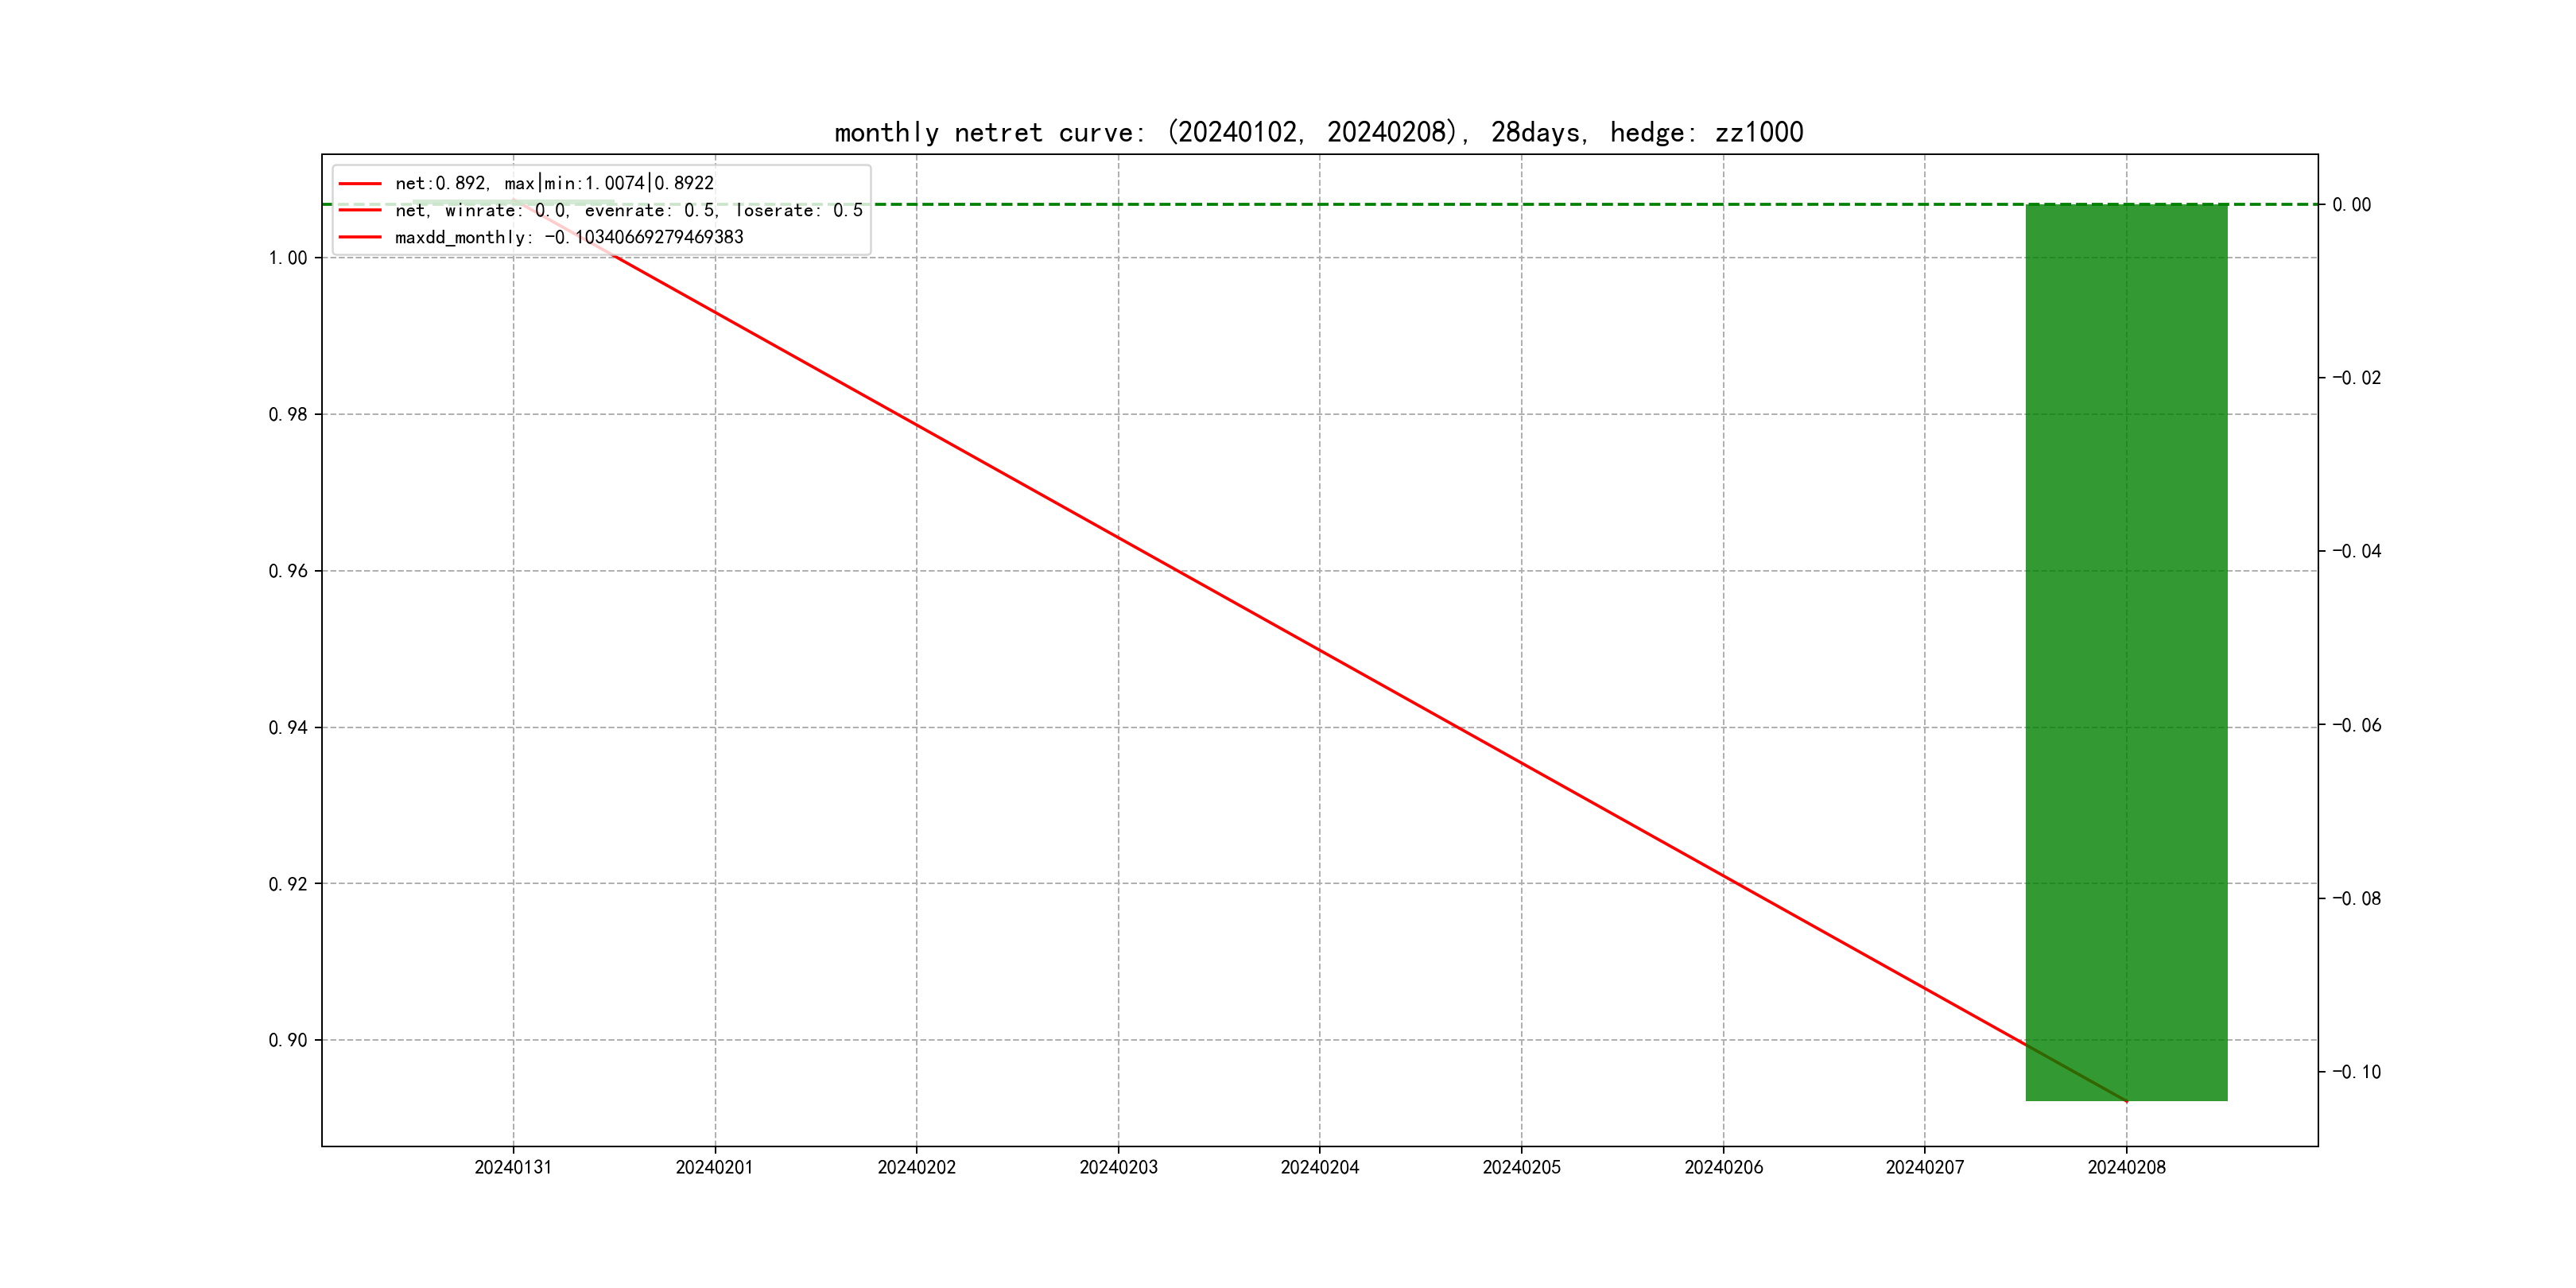Click x-axis label 20240207
Viewport: 2576px width, 1288px height.
pos(1924,1168)
